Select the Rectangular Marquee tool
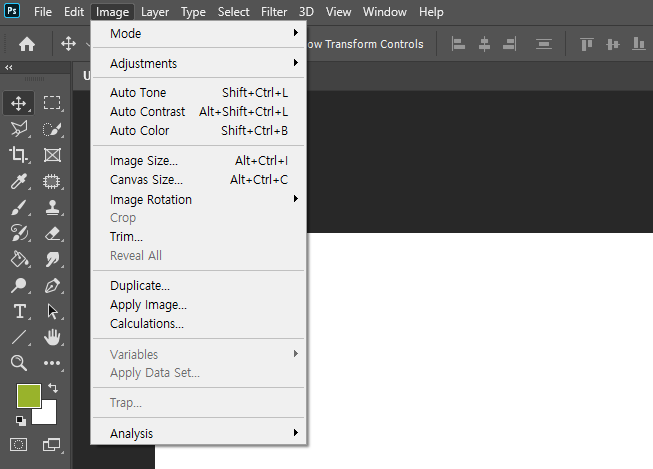Screen dimensions: 653x469 (52, 103)
